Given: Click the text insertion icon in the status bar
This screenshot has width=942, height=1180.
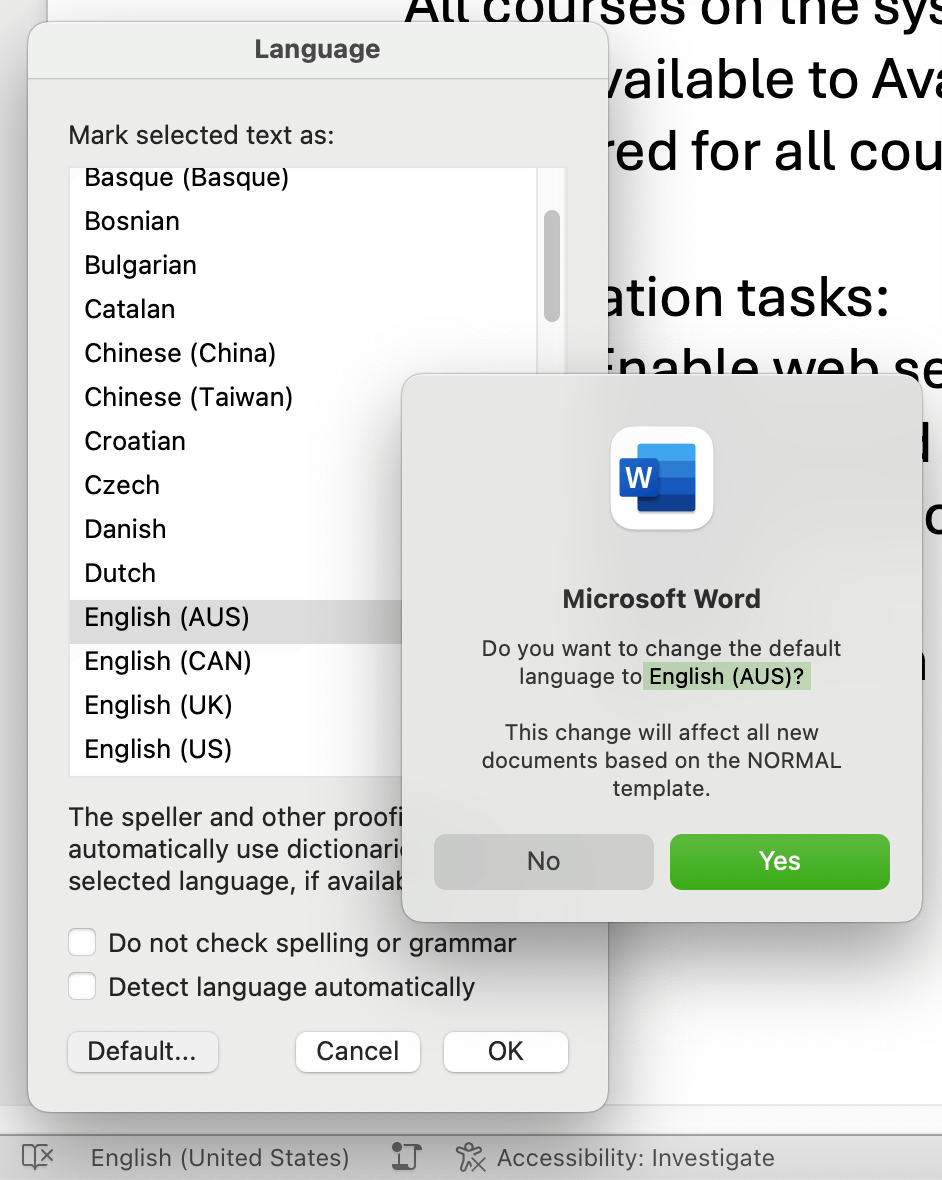Looking at the screenshot, I should click(x=404, y=1156).
